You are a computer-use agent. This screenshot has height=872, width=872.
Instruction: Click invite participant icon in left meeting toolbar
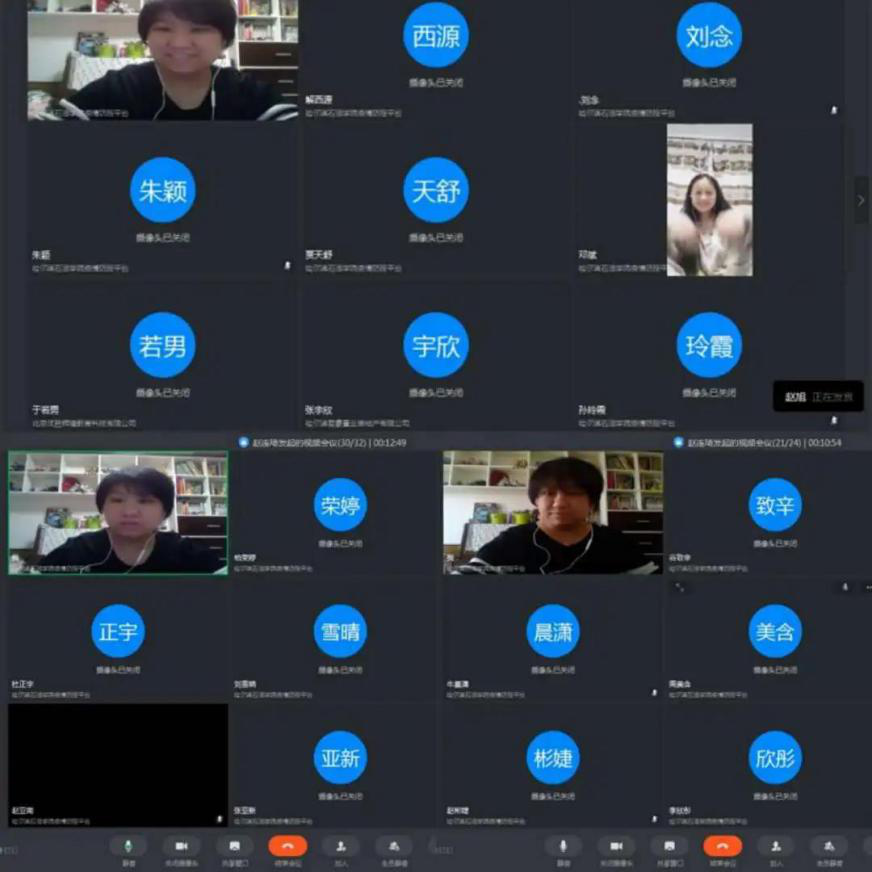click(341, 846)
